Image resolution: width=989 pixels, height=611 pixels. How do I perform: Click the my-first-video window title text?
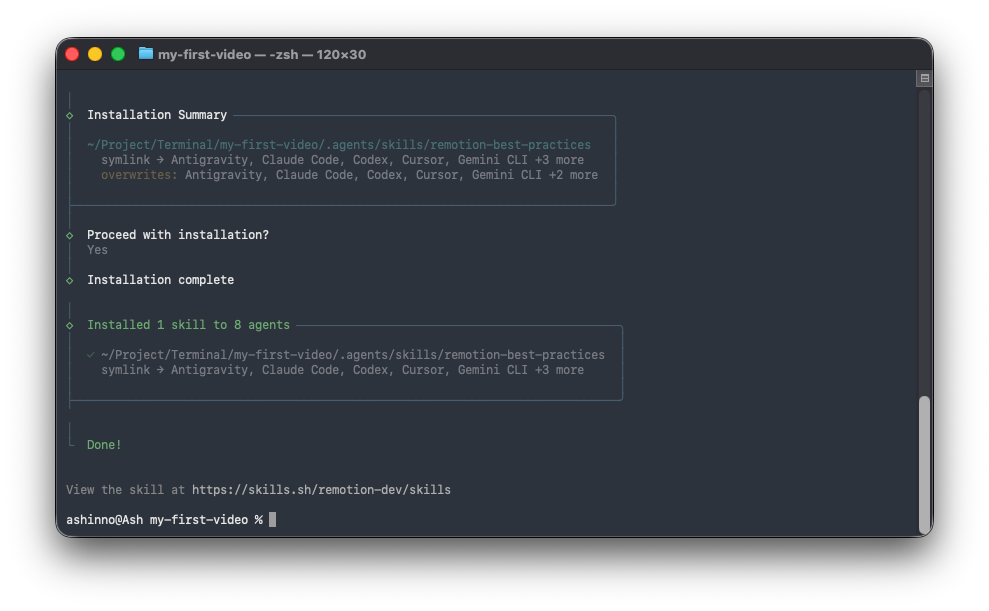coord(262,54)
